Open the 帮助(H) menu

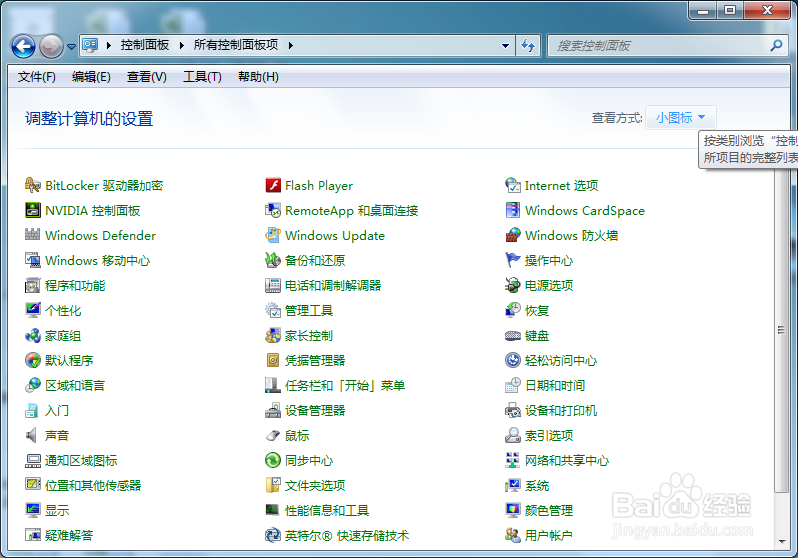pyautogui.click(x=258, y=77)
